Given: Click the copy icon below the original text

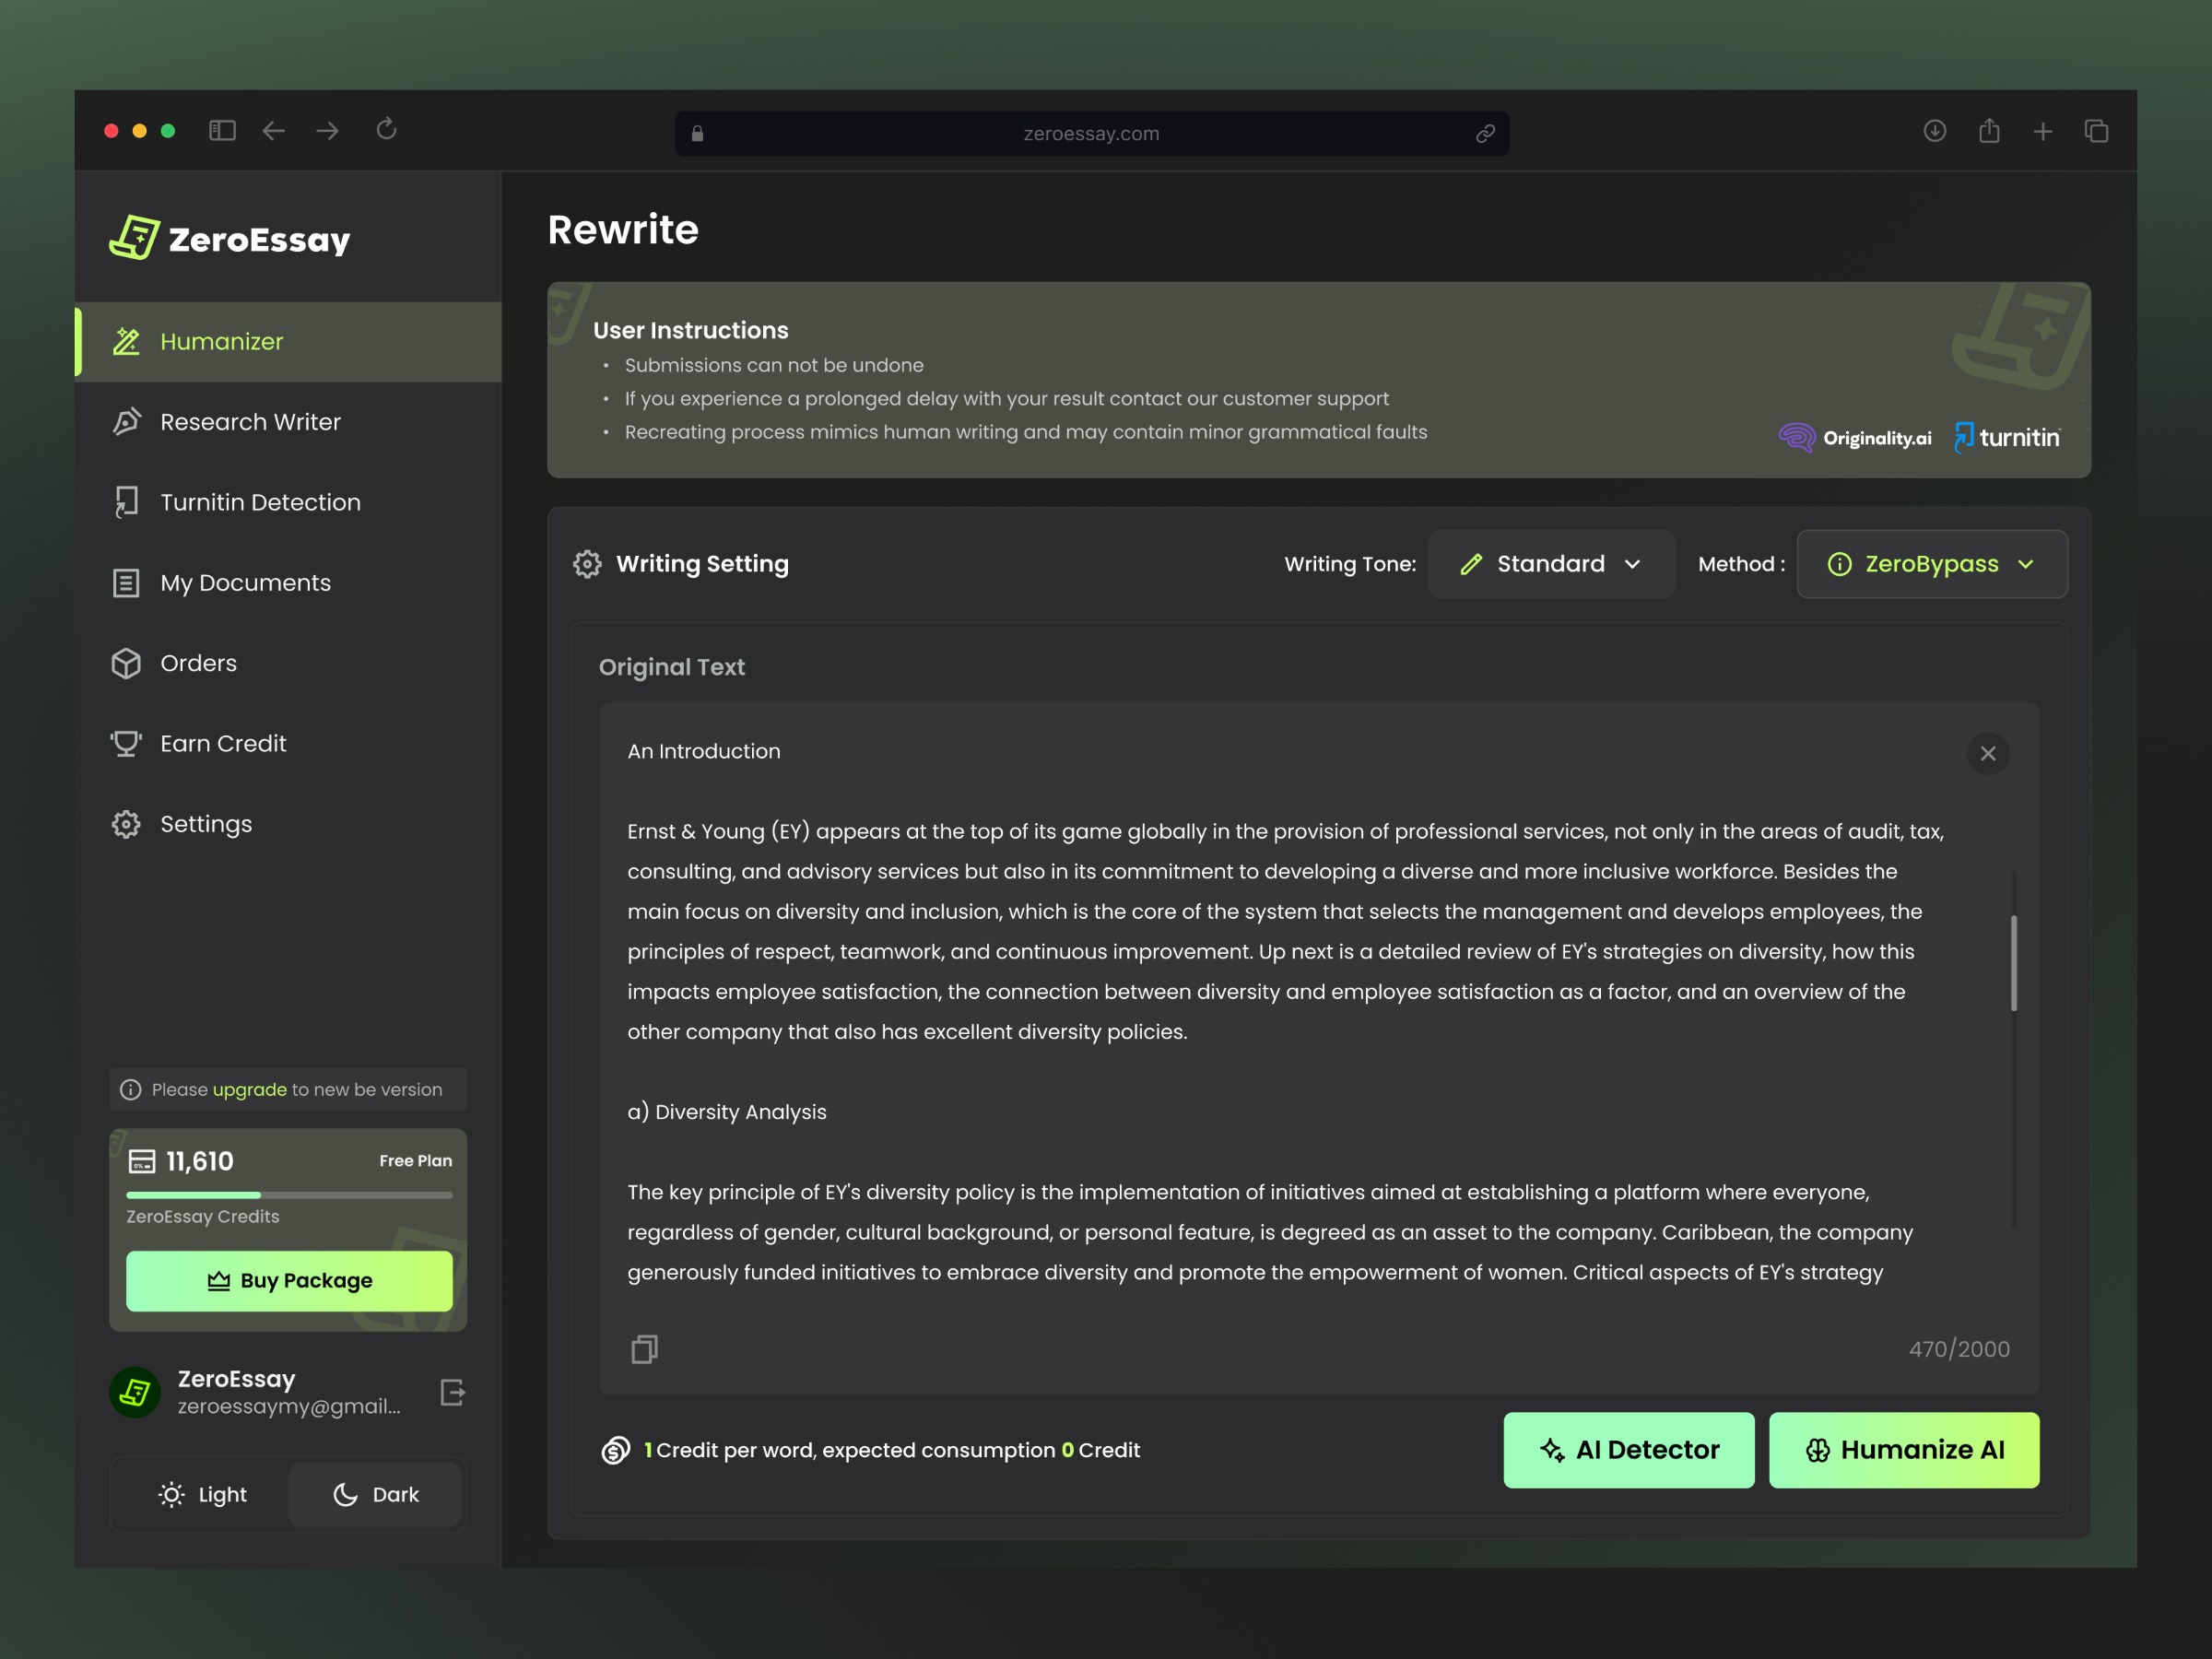Looking at the screenshot, I should click(644, 1349).
